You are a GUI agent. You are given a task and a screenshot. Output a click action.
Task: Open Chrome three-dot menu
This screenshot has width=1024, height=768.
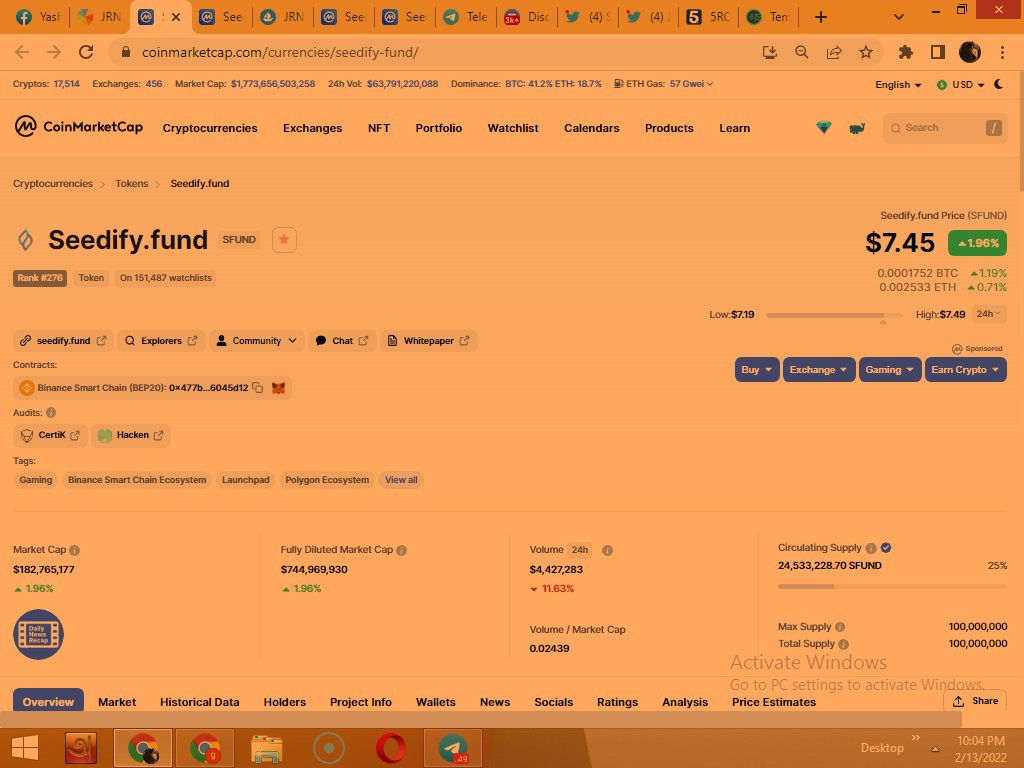point(1002,52)
